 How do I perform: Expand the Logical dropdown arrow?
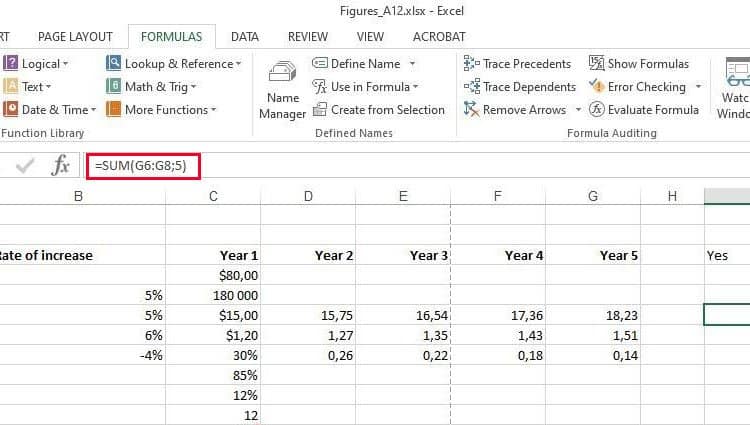[x=66, y=64]
